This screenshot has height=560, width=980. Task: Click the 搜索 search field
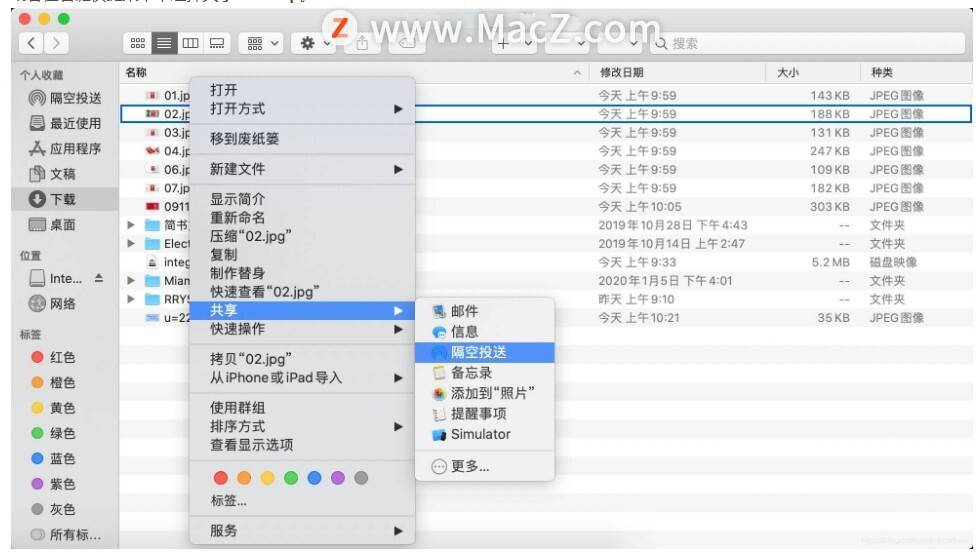tap(808, 43)
